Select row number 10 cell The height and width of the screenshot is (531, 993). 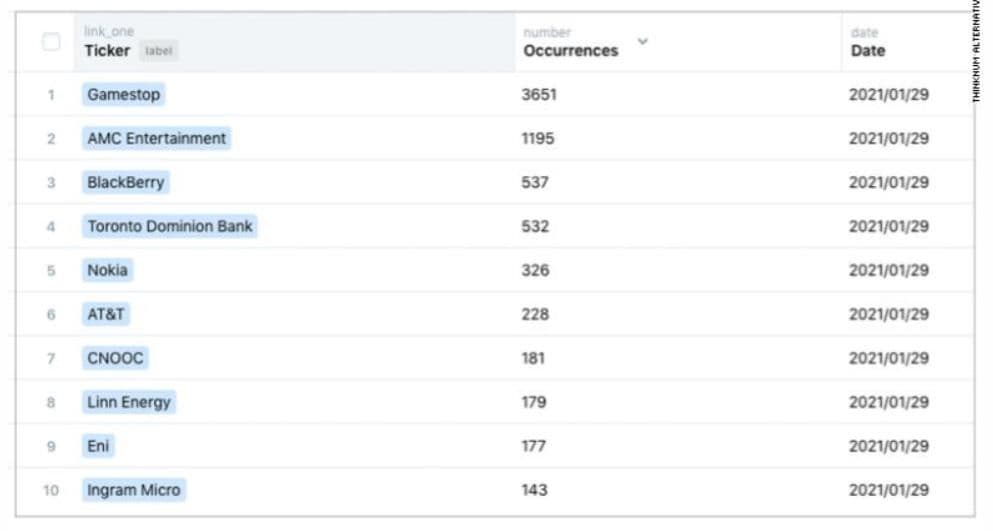(x=50, y=491)
